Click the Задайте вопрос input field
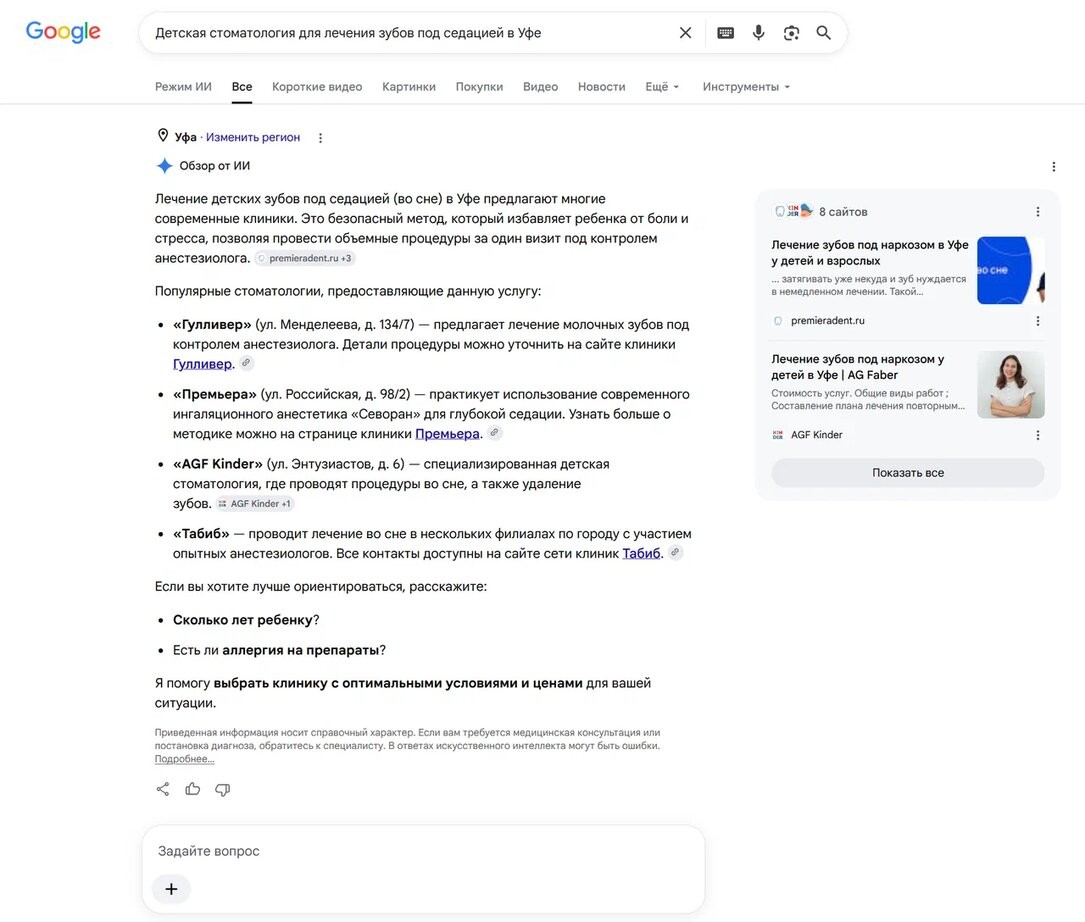This screenshot has width=1085, height=922. click(x=423, y=851)
